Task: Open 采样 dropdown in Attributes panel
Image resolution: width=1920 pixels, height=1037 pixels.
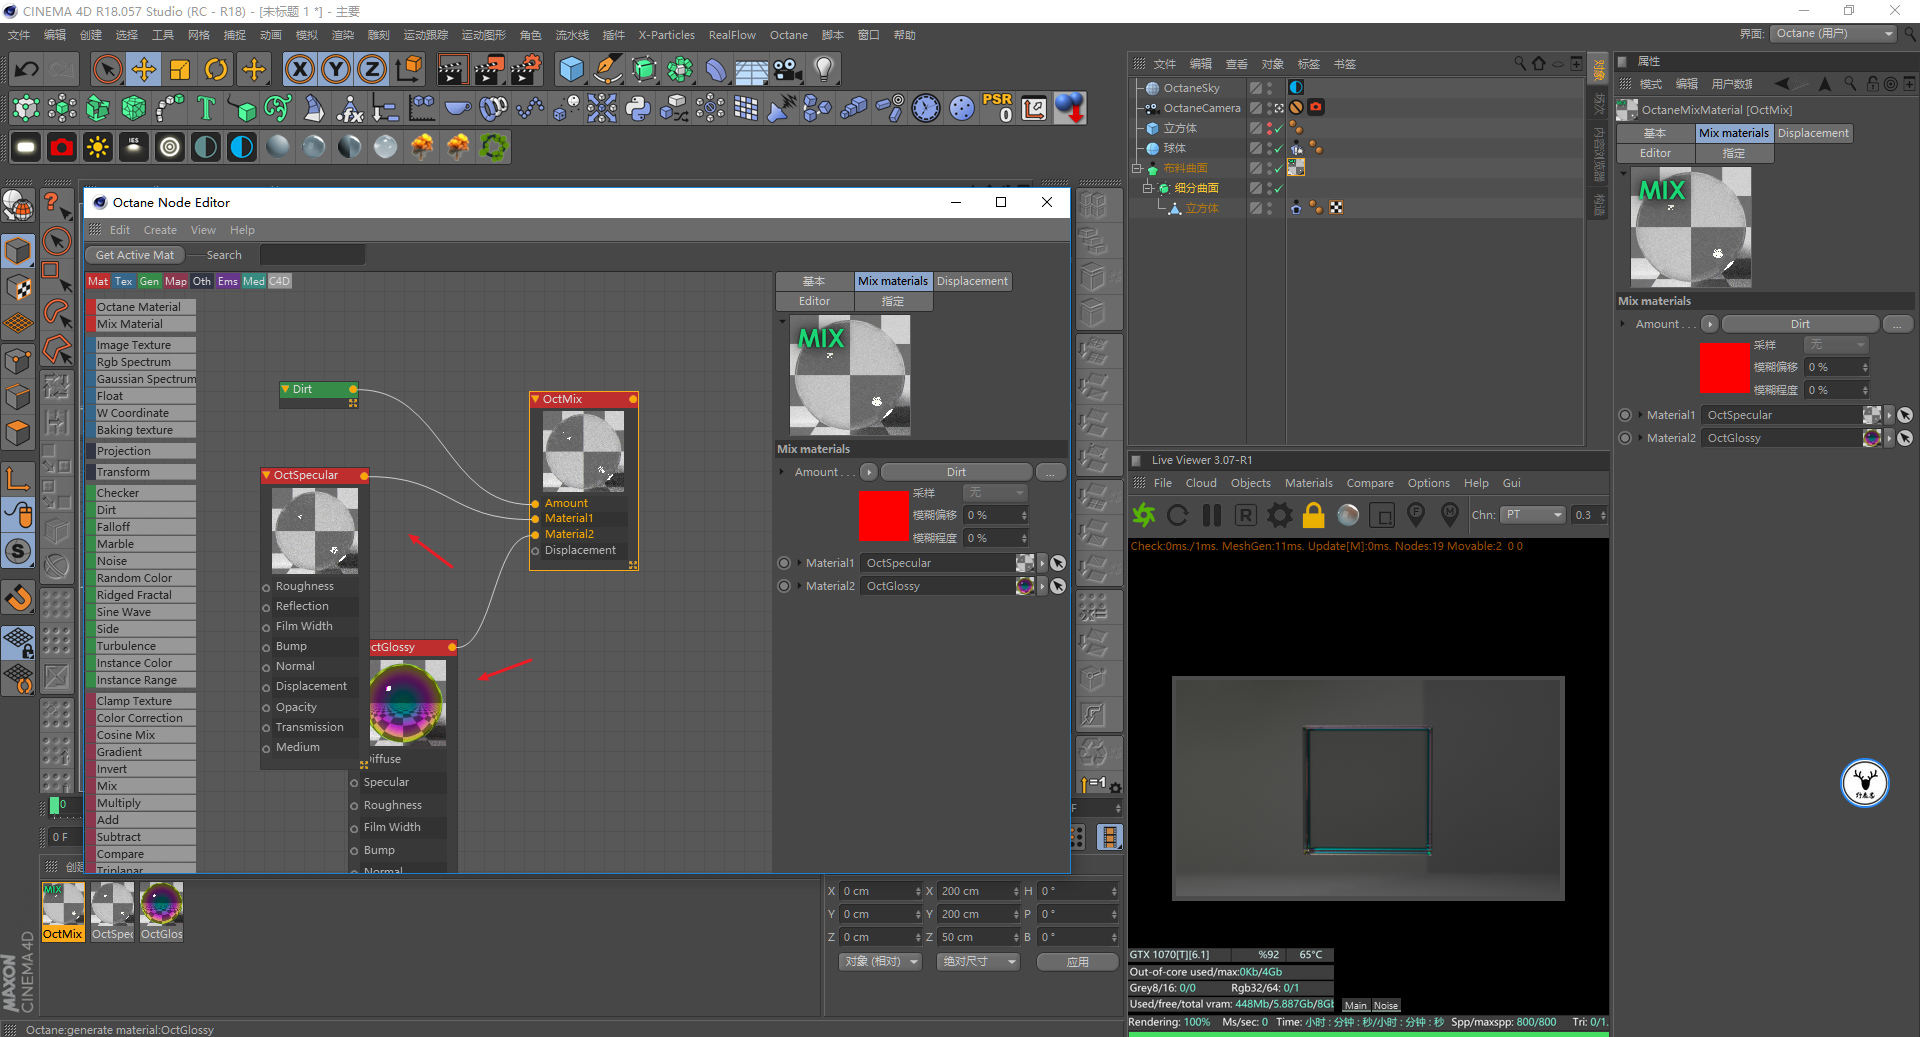Action: click(x=1837, y=345)
